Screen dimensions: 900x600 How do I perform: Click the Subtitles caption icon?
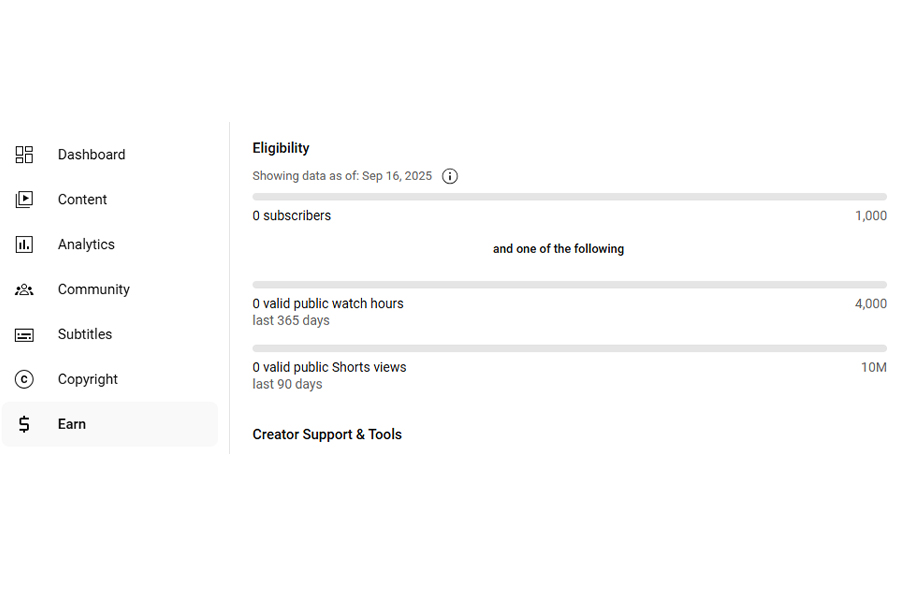(x=24, y=335)
